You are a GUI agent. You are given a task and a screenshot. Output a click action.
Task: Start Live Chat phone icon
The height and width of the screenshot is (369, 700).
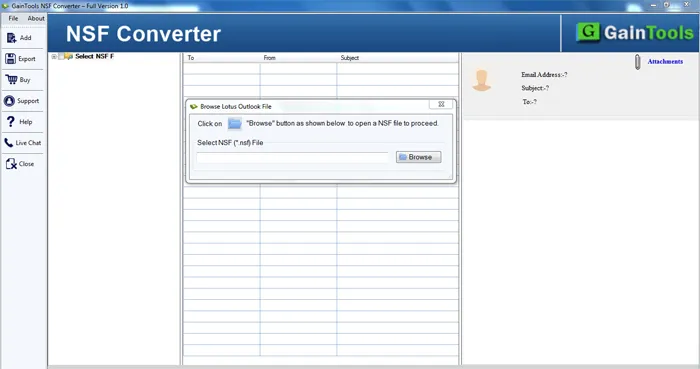click(8, 143)
